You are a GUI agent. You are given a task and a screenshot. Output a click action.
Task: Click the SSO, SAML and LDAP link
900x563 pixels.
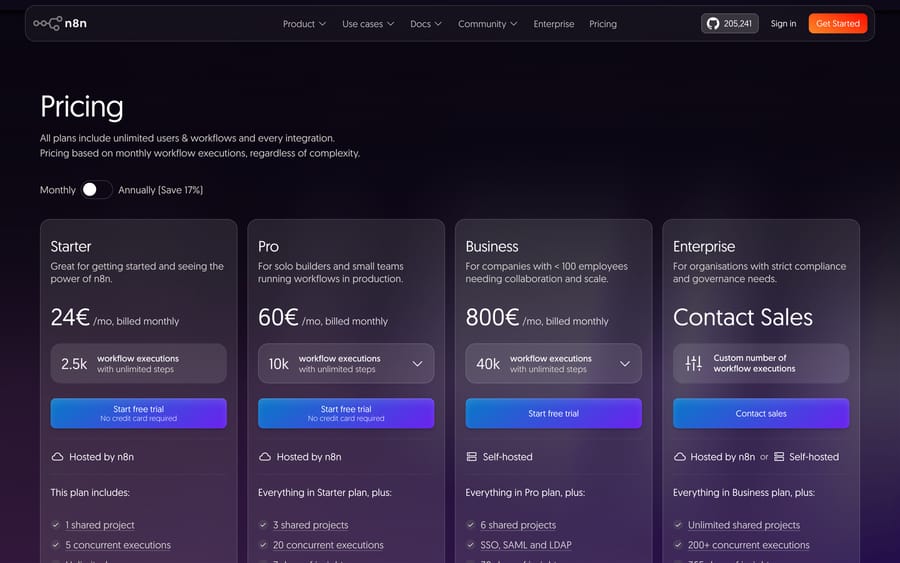[526, 545]
